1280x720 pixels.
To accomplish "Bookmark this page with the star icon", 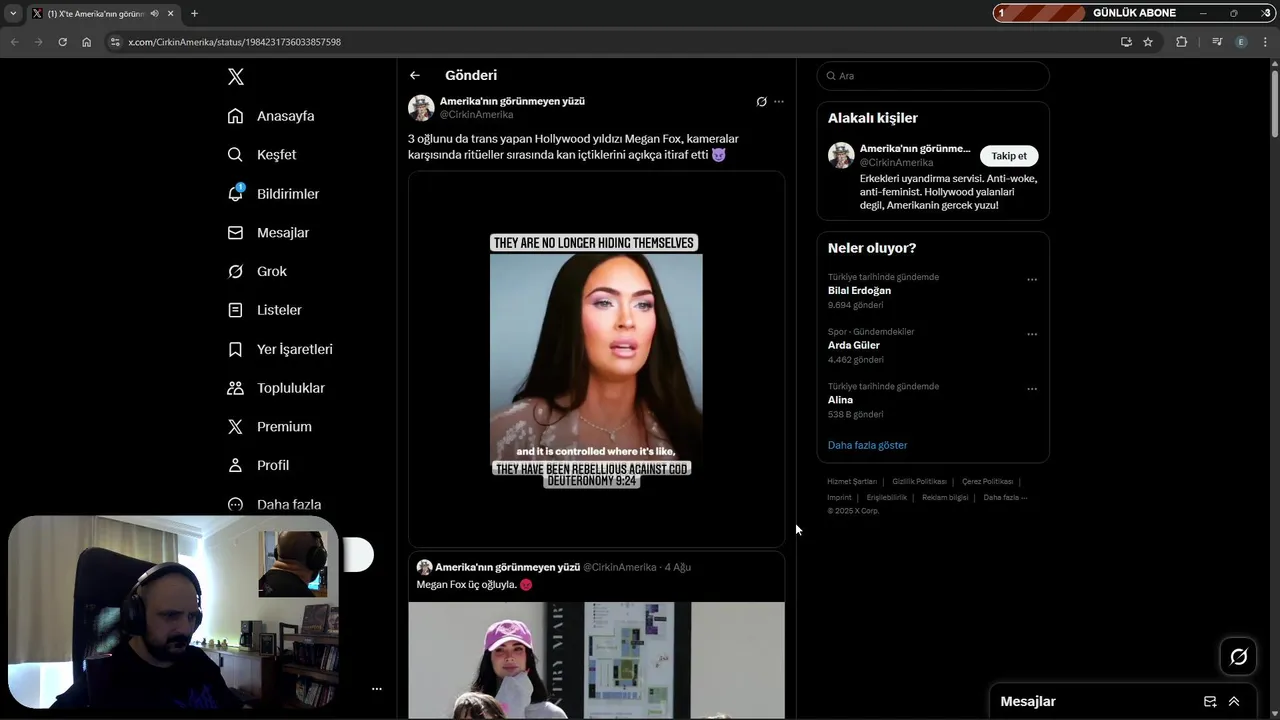I will coord(1148,42).
